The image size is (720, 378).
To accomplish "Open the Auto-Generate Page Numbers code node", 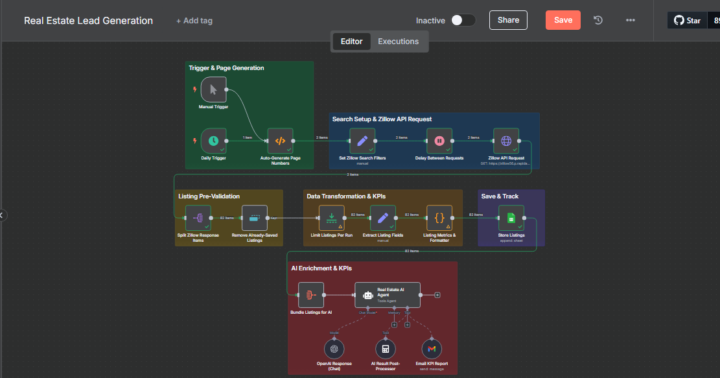I will click(x=280, y=141).
